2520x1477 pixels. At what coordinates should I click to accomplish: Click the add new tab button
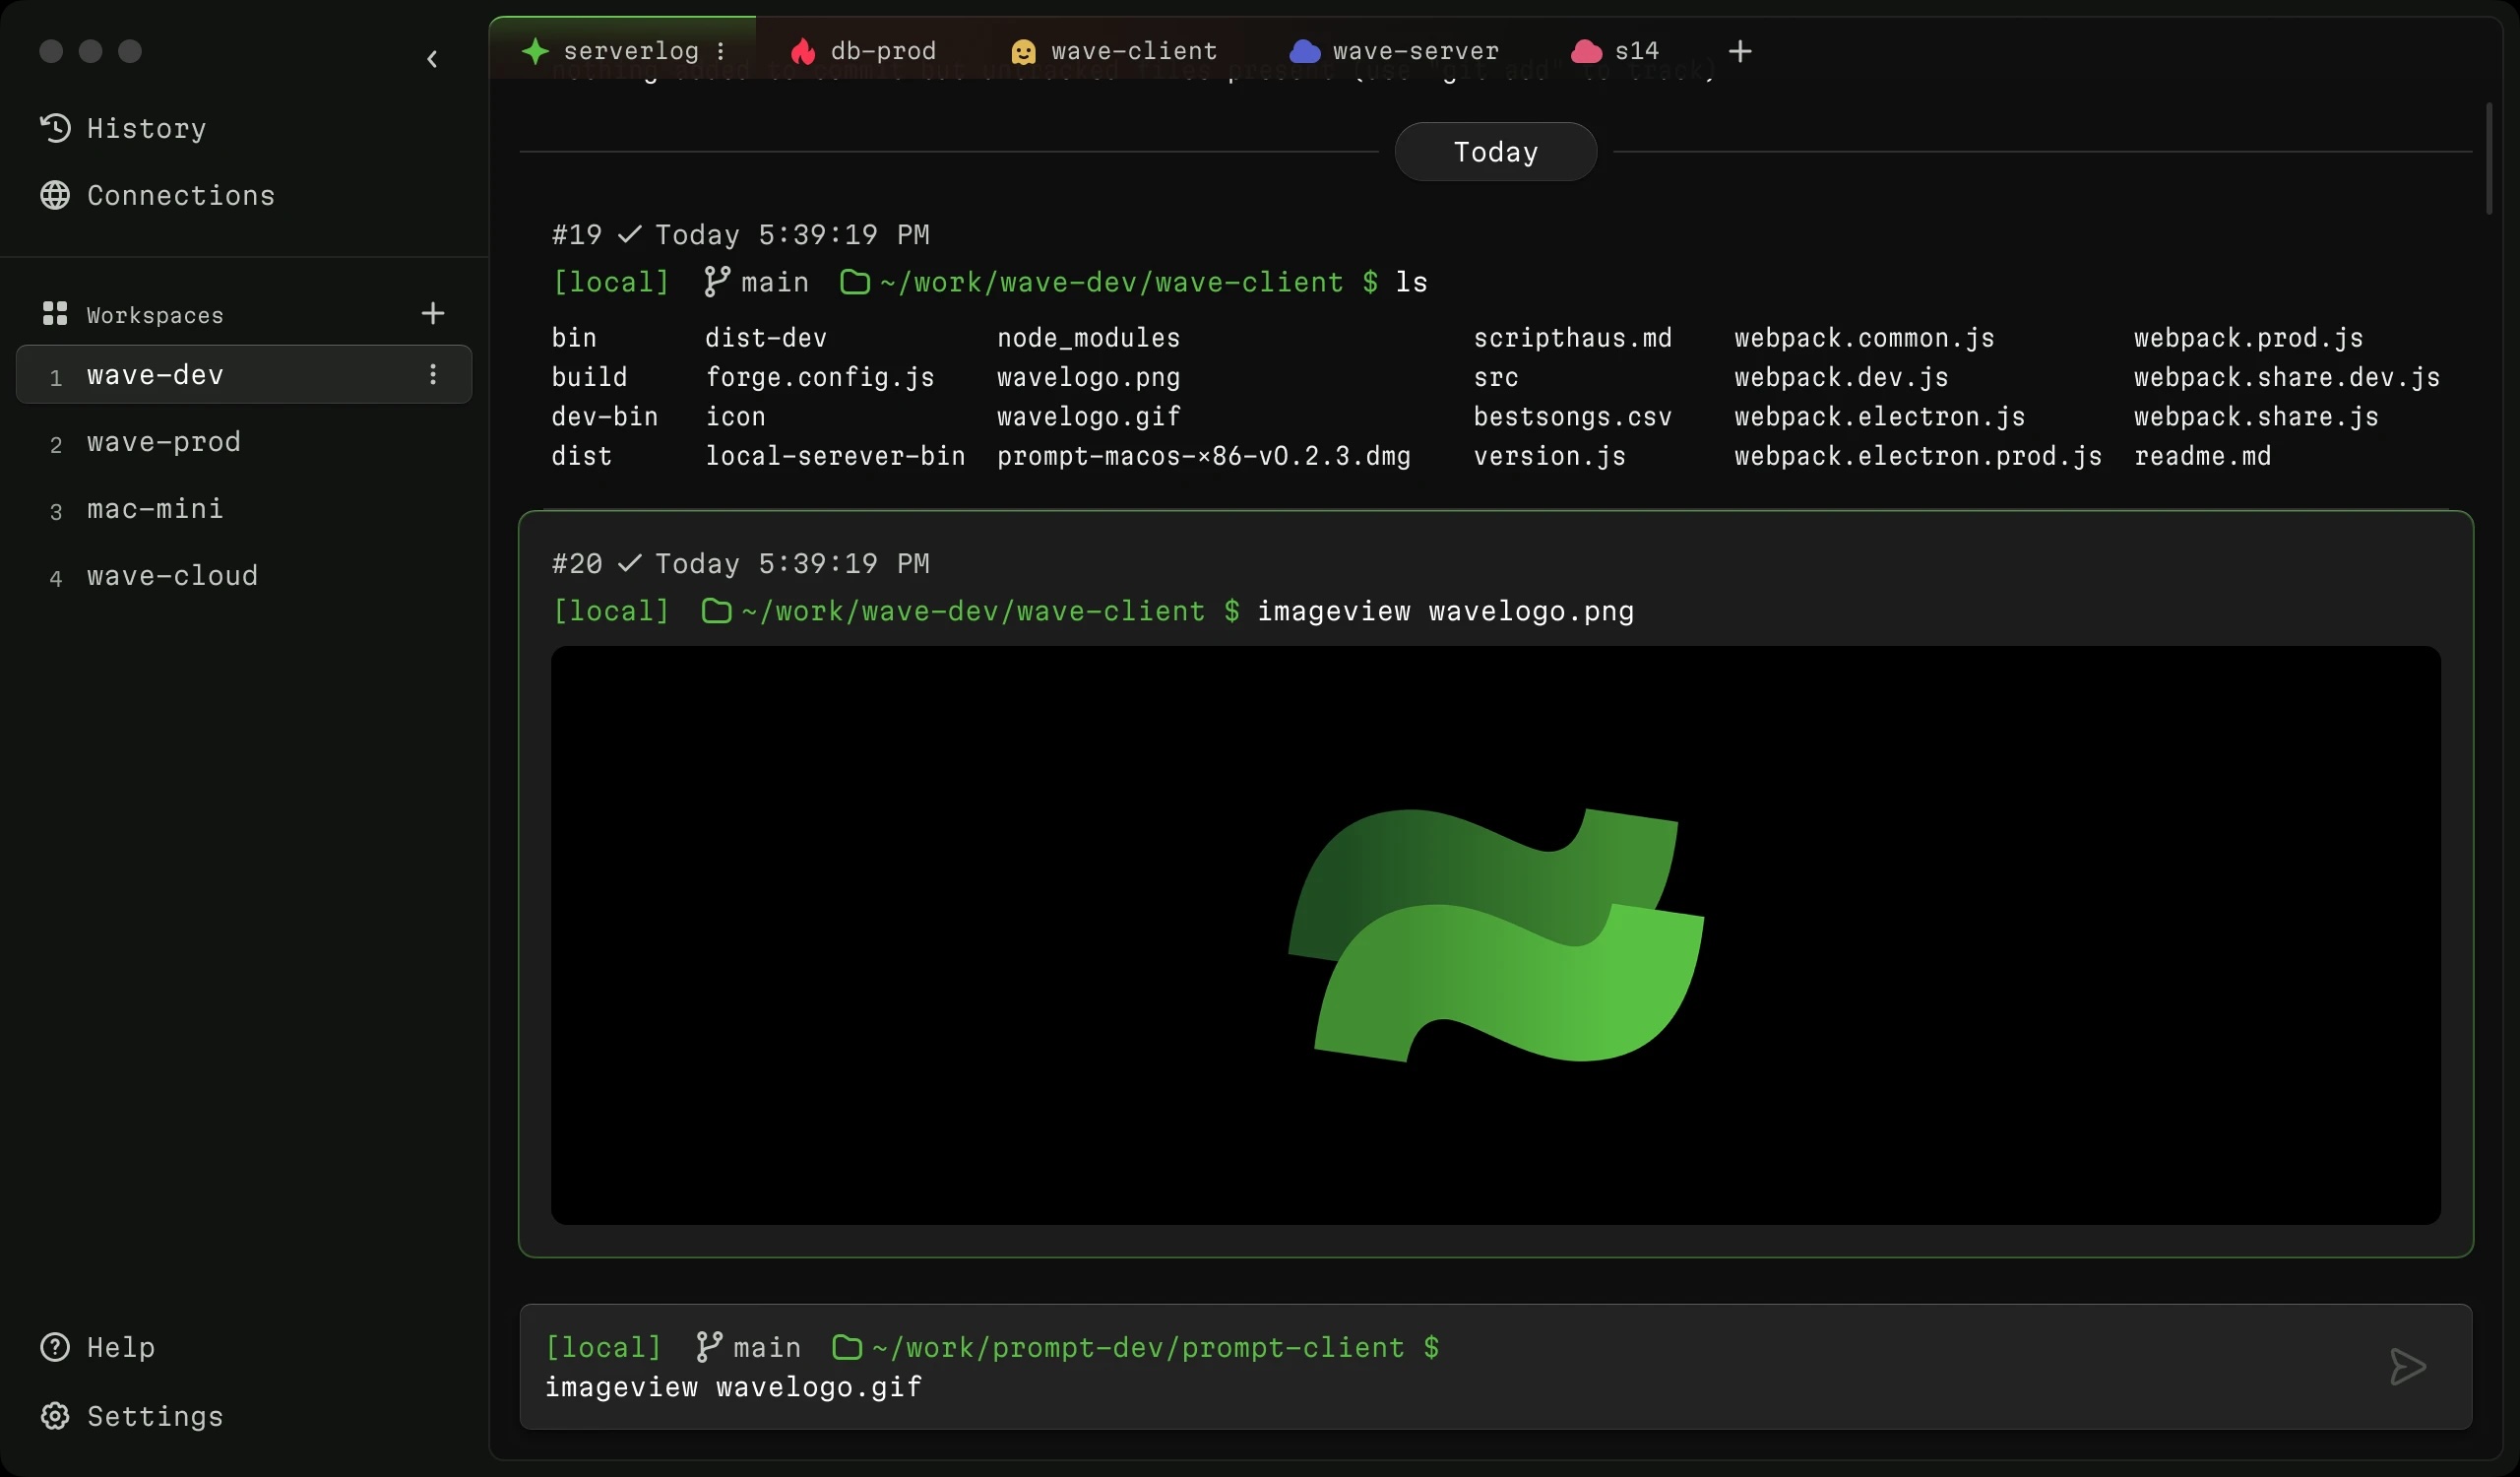tap(1739, 51)
